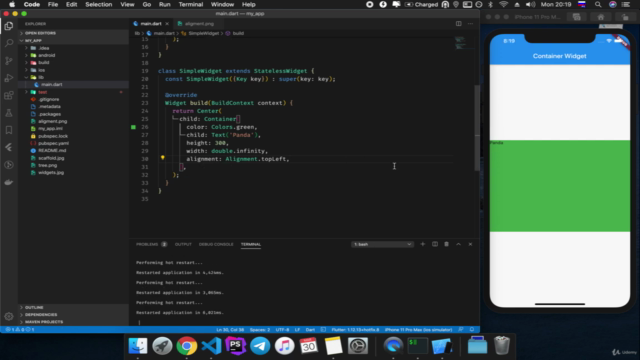Click SimpleWidget in the breadcrumb
640x360 pixels.
(203, 33)
